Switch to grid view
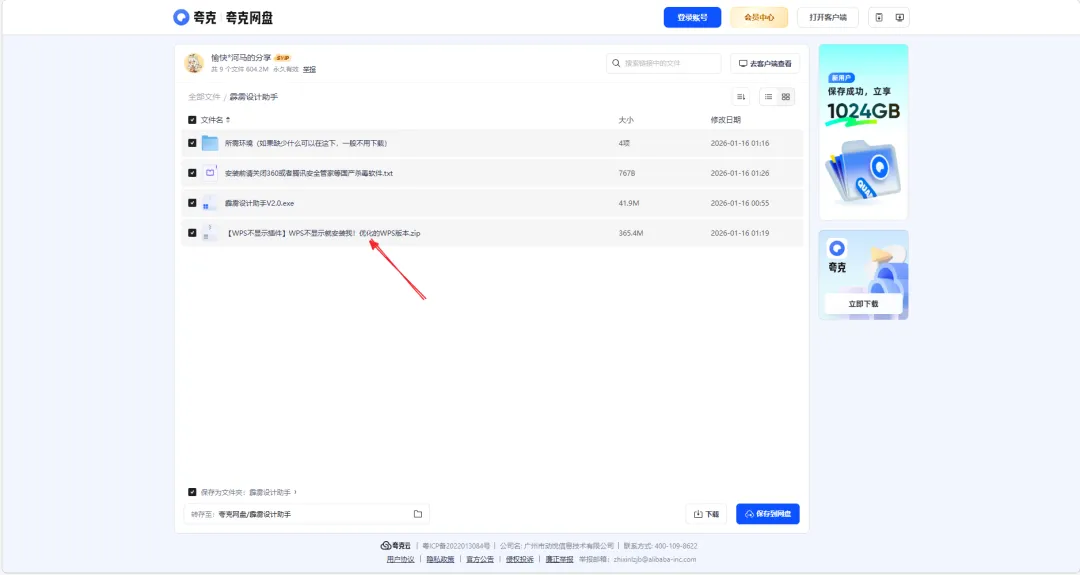The height and width of the screenshot is (575, 1080). pos(786,97)
